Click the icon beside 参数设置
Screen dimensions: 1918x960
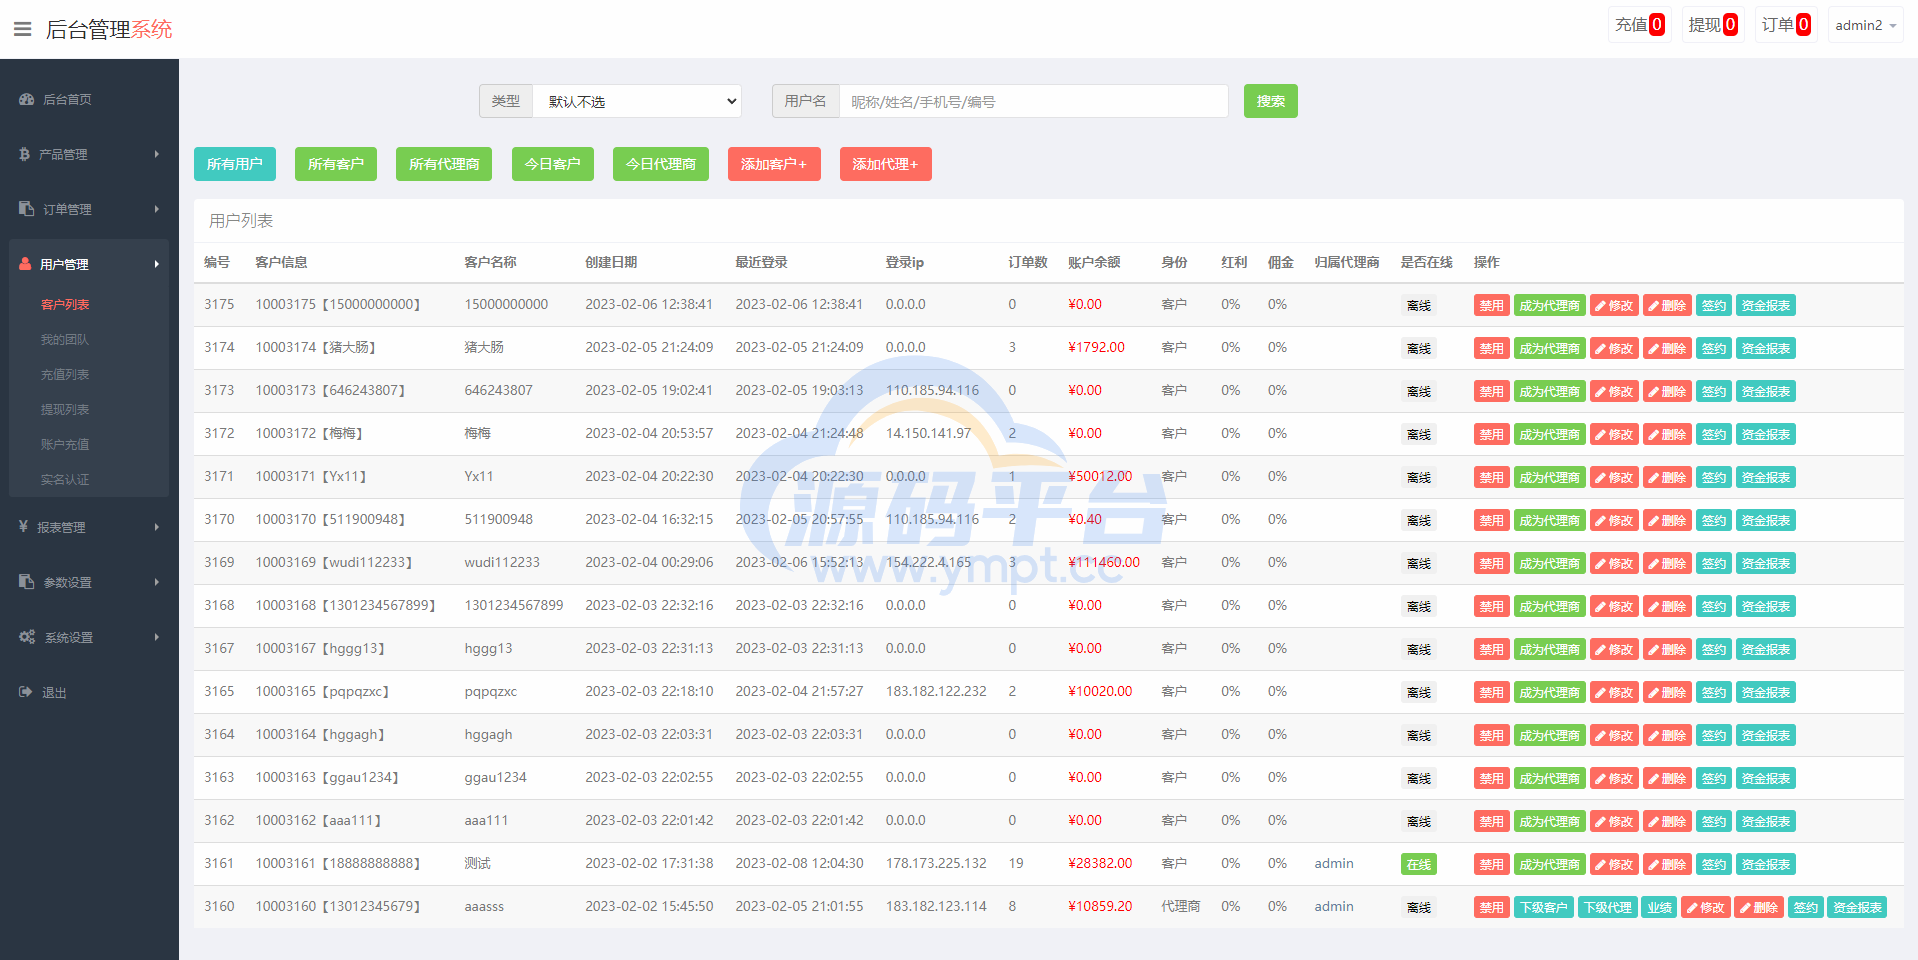tap(27, 582)
